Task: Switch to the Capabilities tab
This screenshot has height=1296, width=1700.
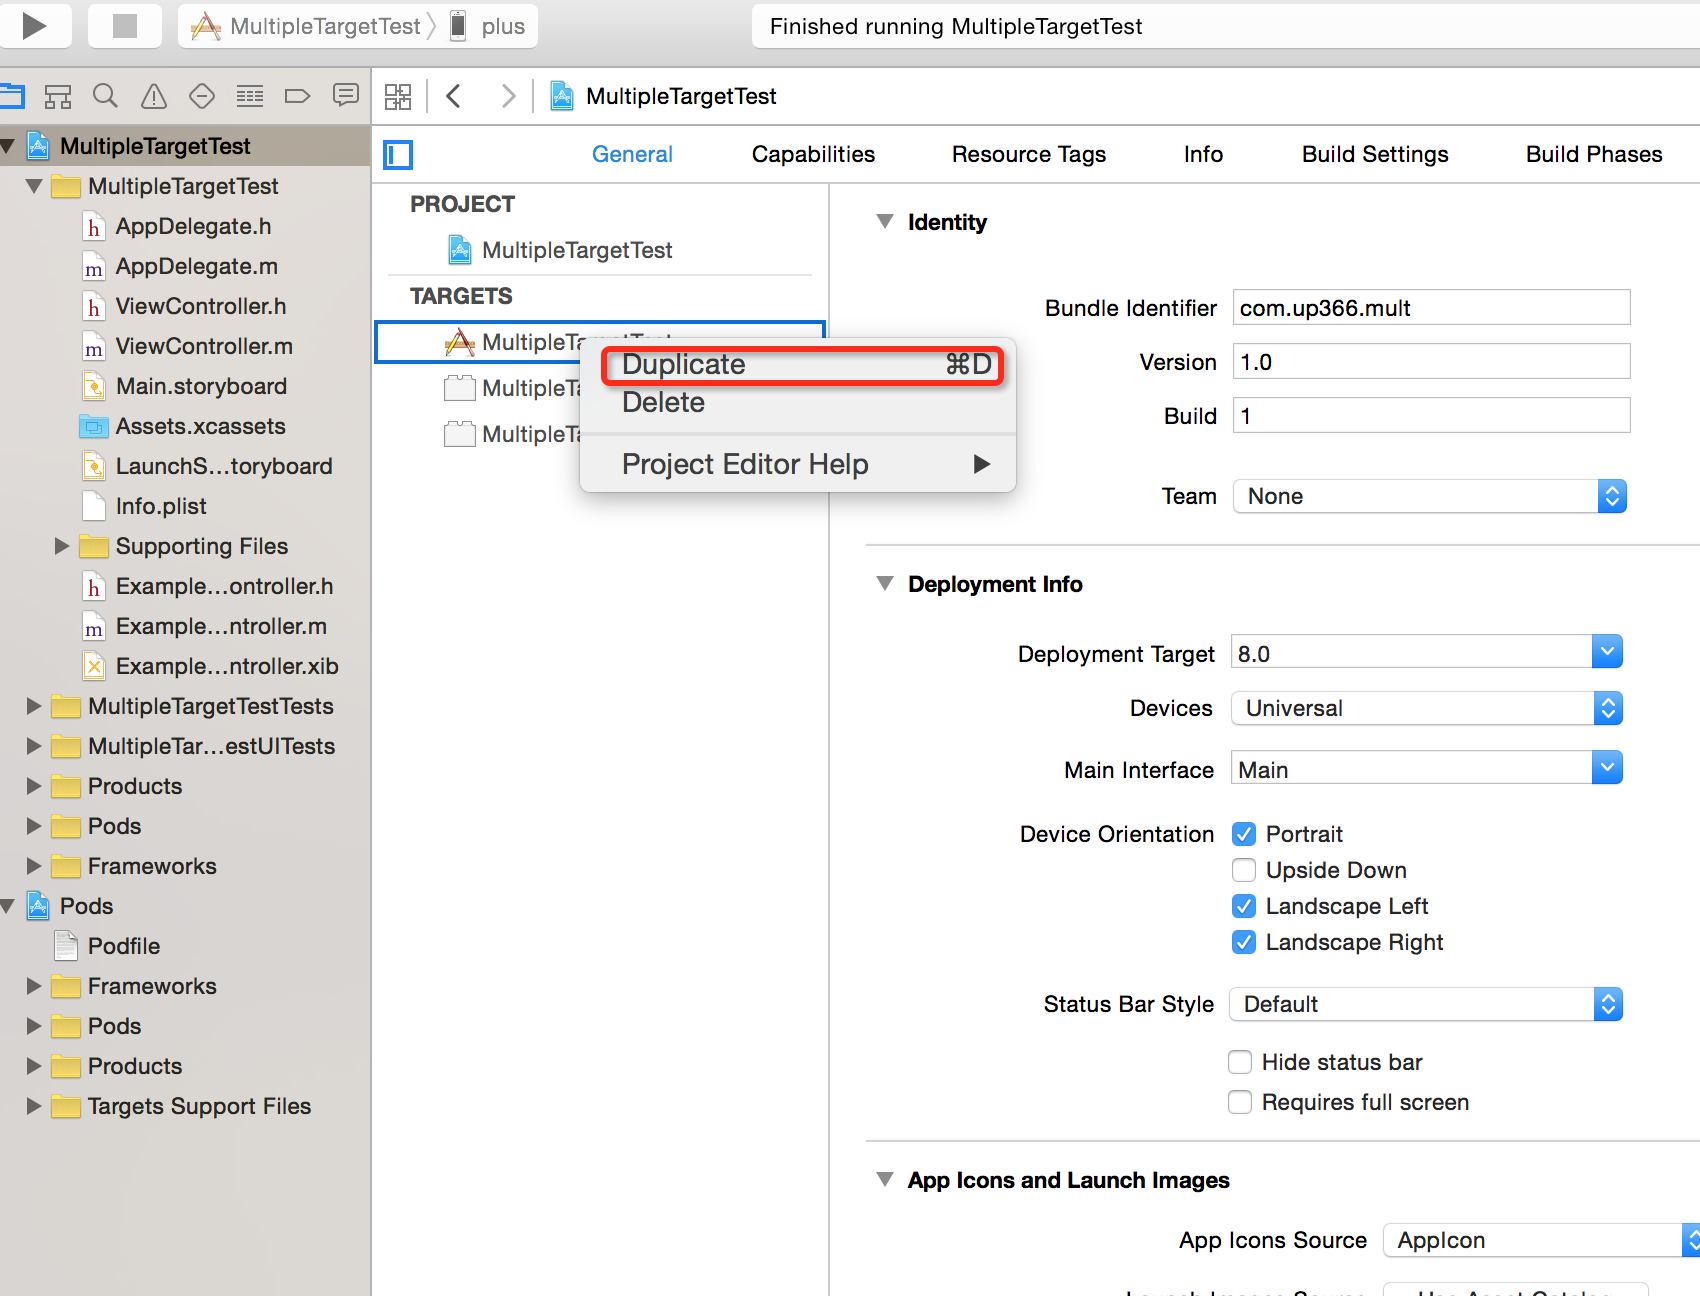Action: pyautogui.click(x=813, y=154)
